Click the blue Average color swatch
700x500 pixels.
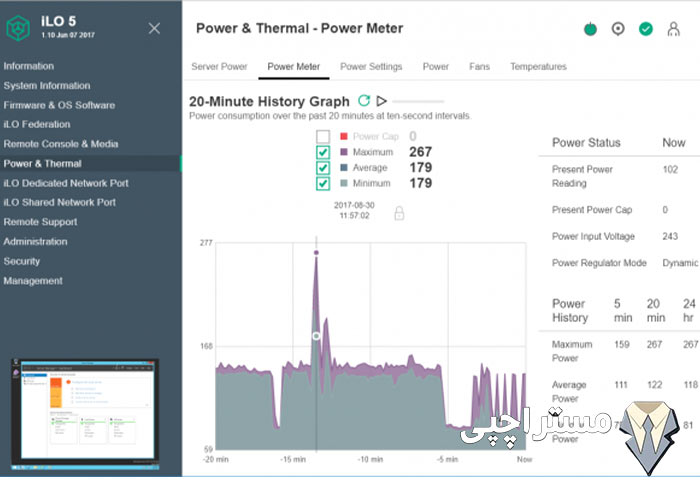point(344,167)
